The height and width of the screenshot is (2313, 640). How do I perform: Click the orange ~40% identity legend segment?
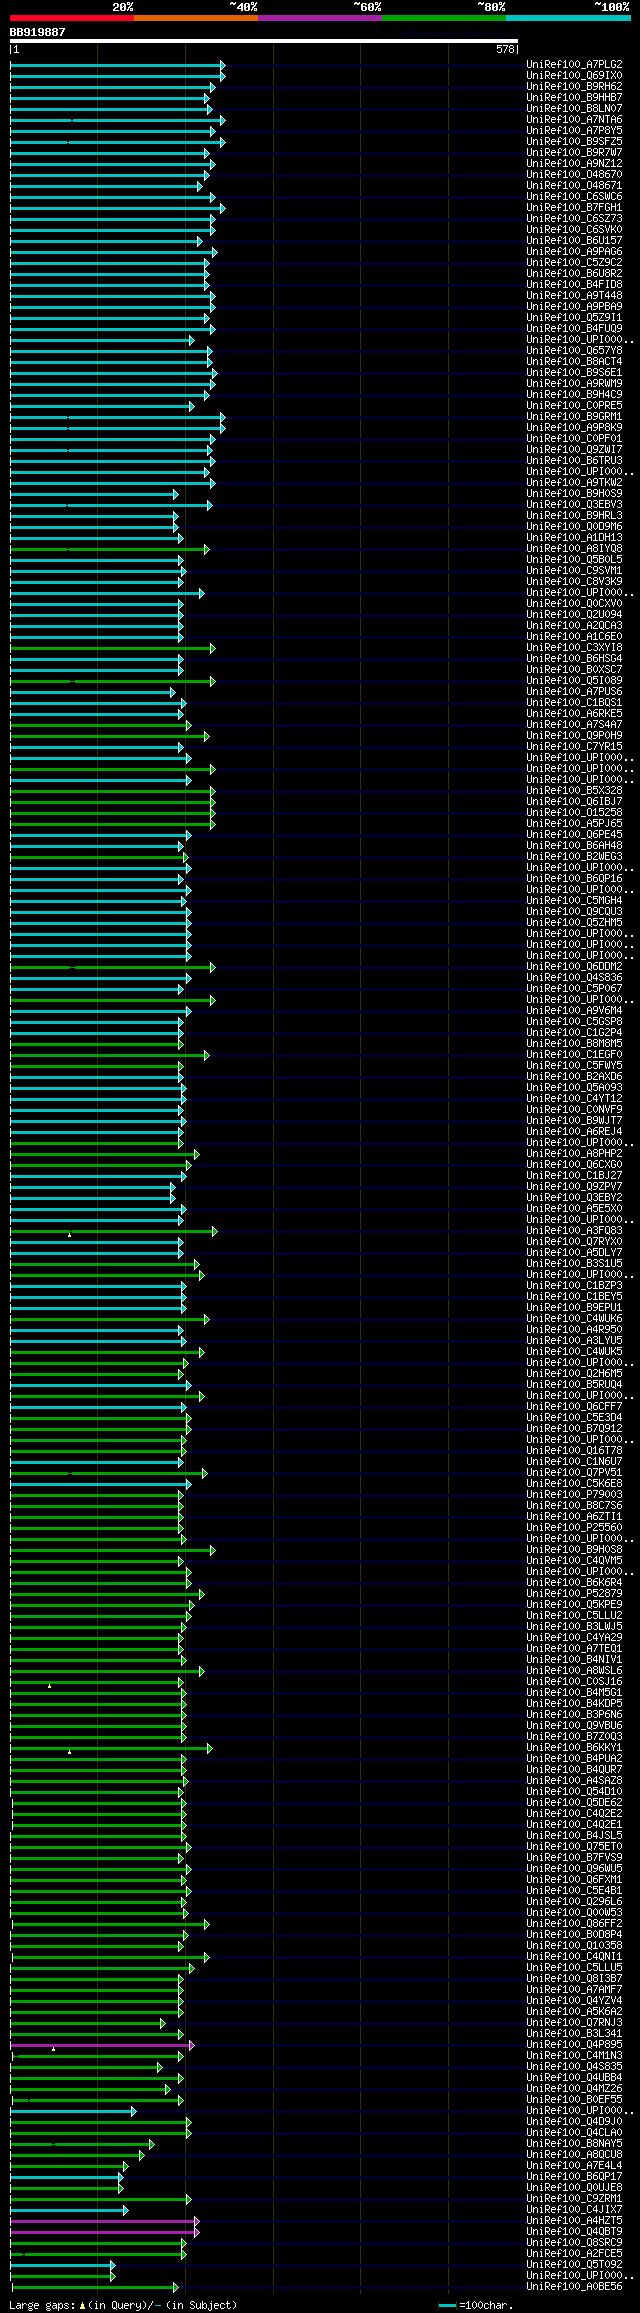coord(196,18)
